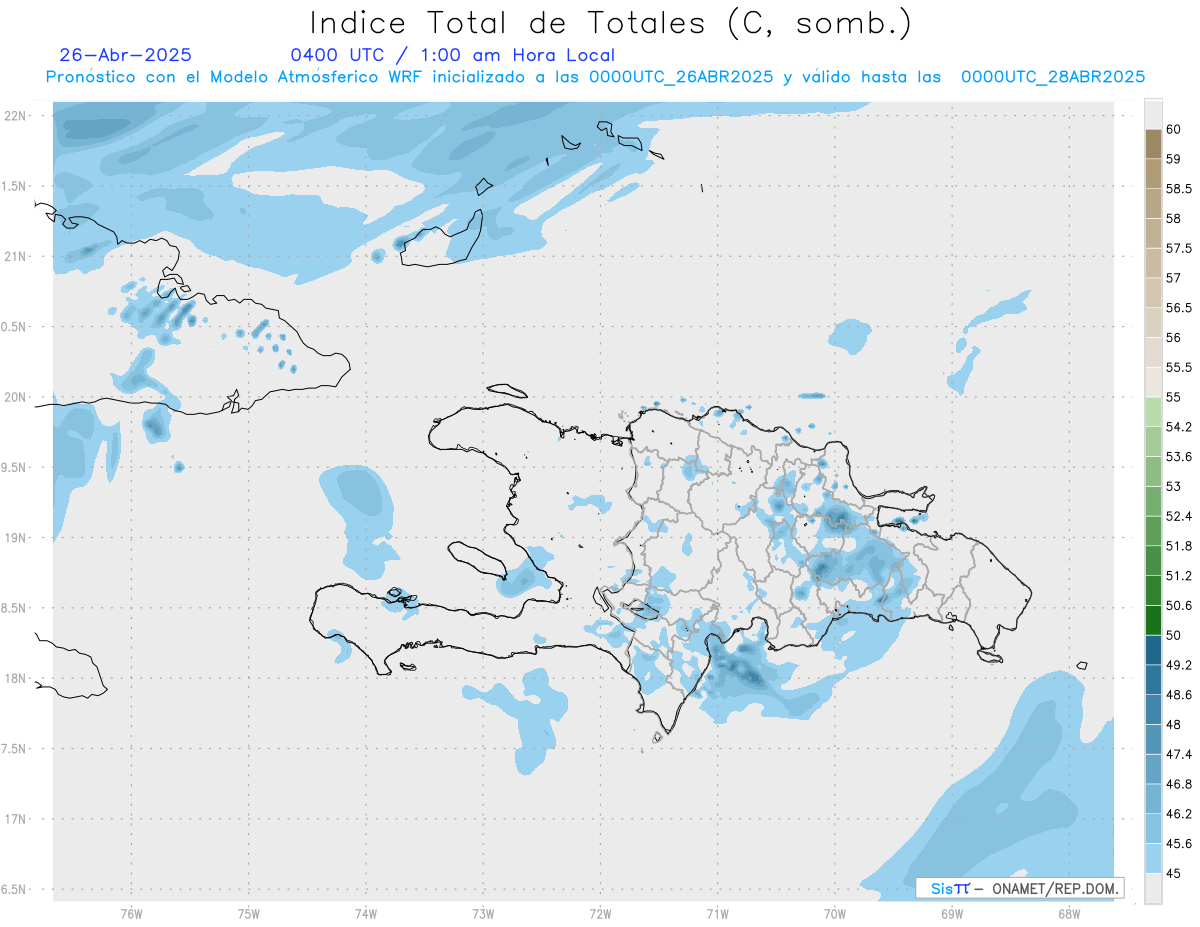
Task: Click the time label '0400 UTC / 1:00 am Hora Local'
Action: (453, 55)
